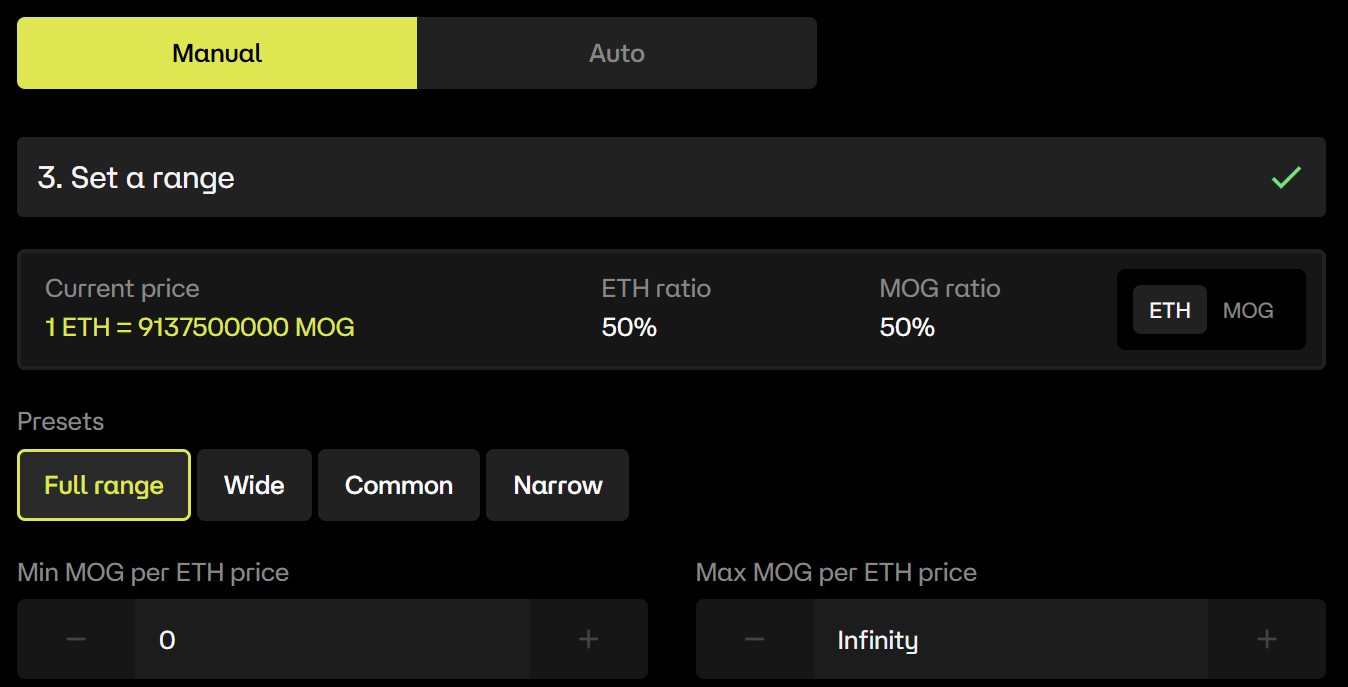Click the ETH ratio 50% value
This screenshot has width=1348, height=687.
(x=629, y=327)
